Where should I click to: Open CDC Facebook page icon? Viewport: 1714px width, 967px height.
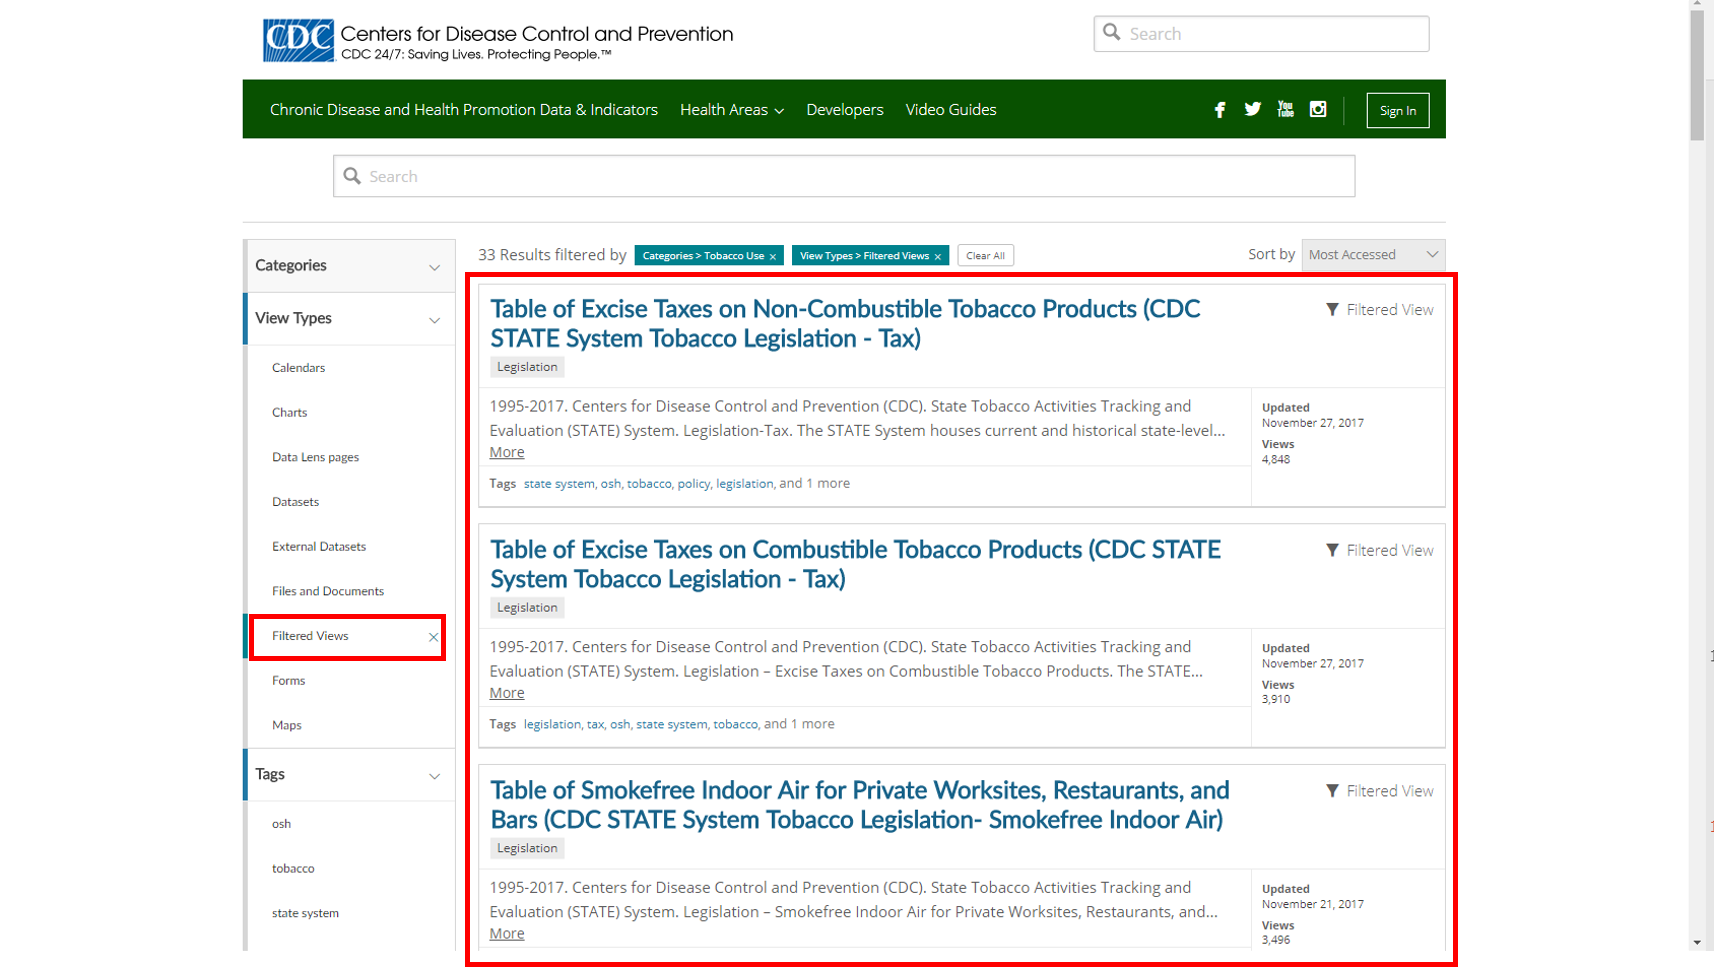pos(1220,110)
